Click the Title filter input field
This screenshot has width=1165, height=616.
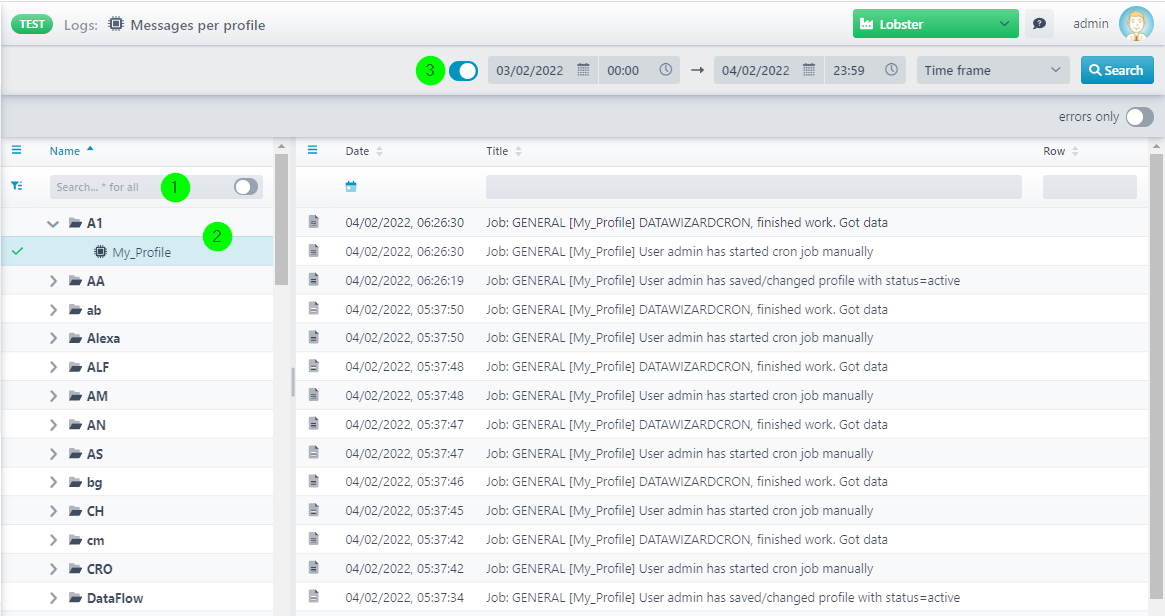point(753,187)
